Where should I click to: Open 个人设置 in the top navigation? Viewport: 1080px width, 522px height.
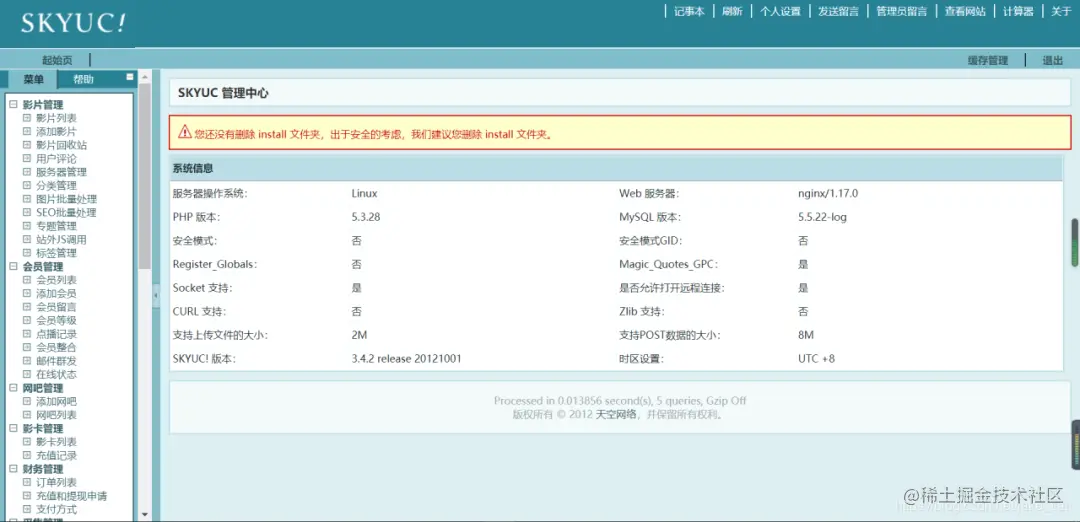click(780, 12)
